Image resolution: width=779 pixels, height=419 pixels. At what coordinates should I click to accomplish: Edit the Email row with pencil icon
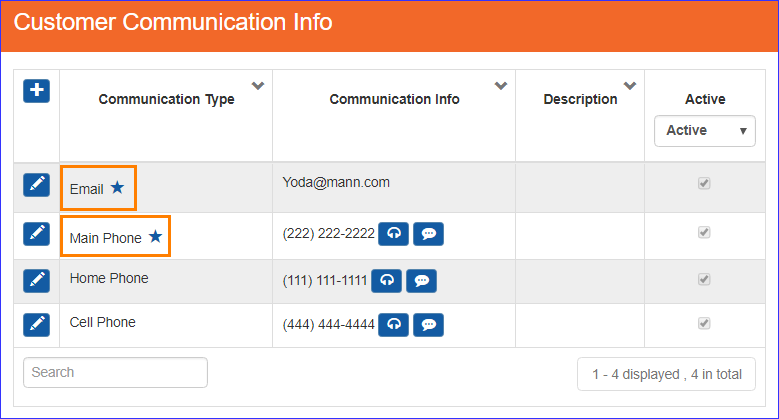click(x=36, y=185)
